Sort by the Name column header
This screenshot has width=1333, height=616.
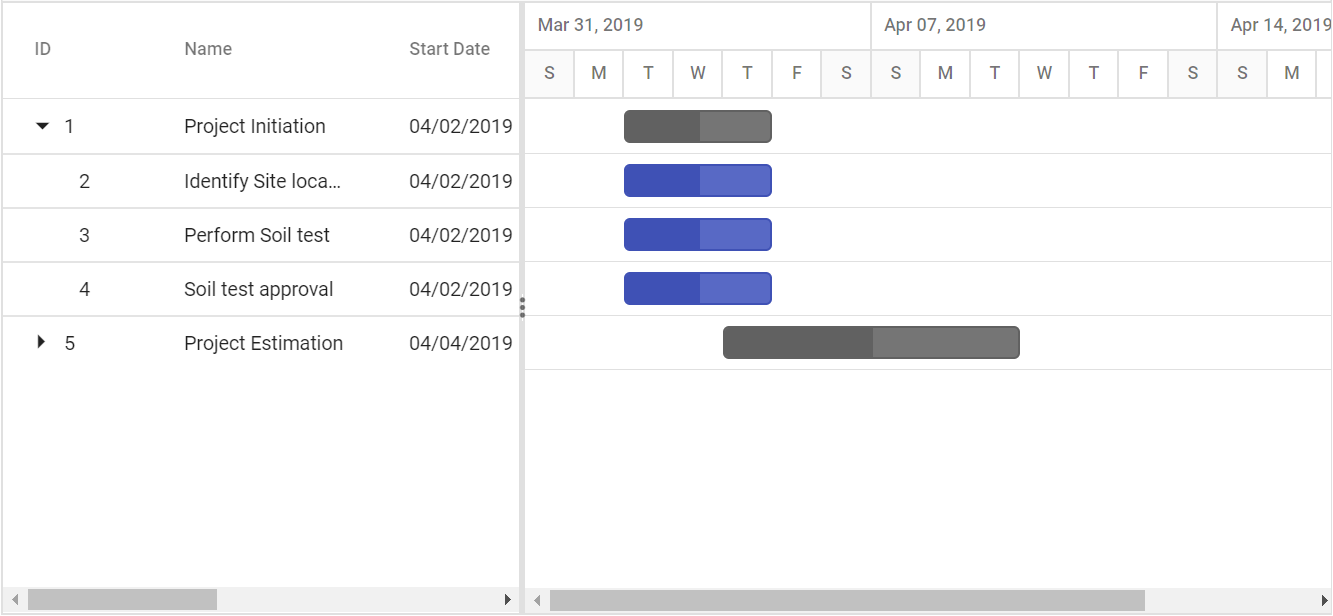pyautogui.click(x=208, y=49)
